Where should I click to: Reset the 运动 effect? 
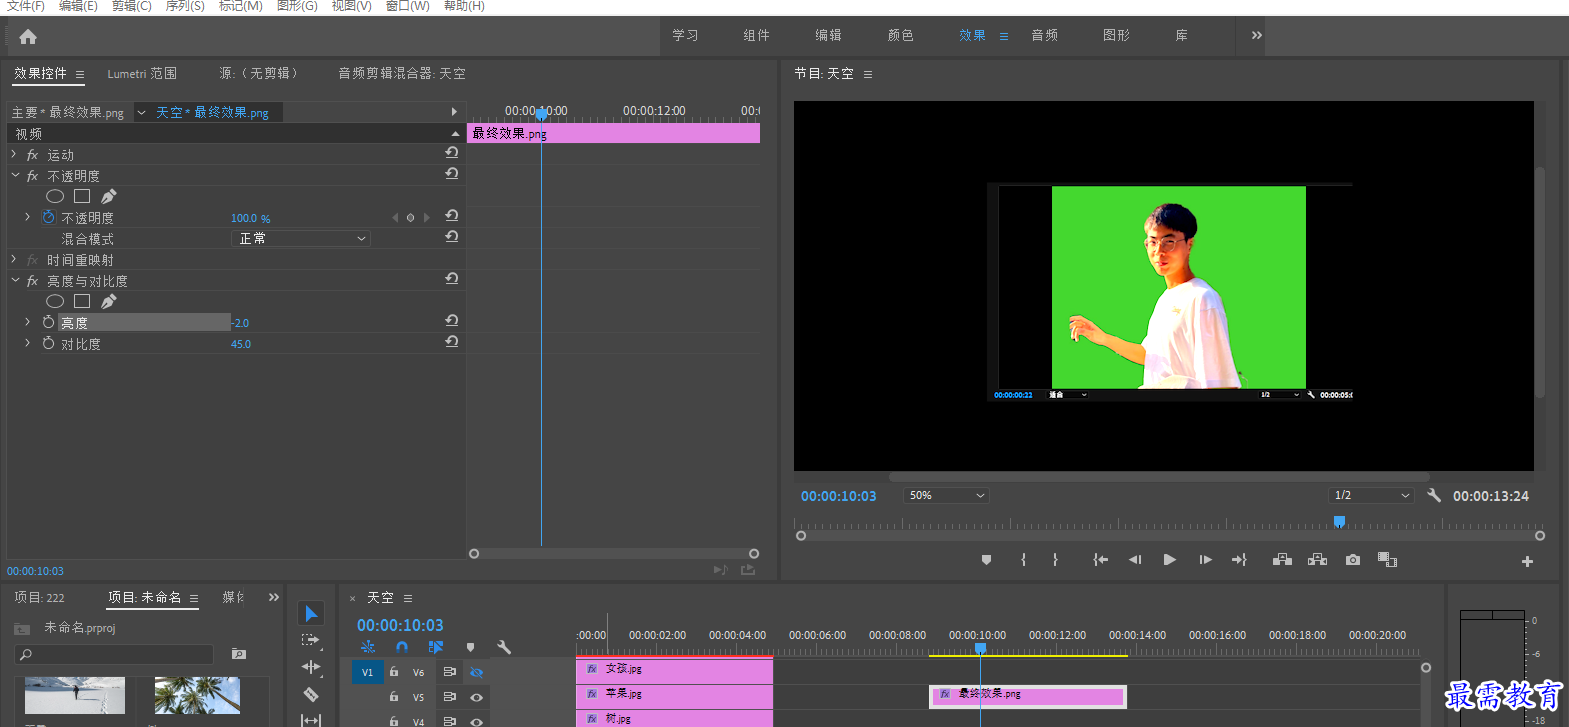pyautogui.click(x=452, y=153)
